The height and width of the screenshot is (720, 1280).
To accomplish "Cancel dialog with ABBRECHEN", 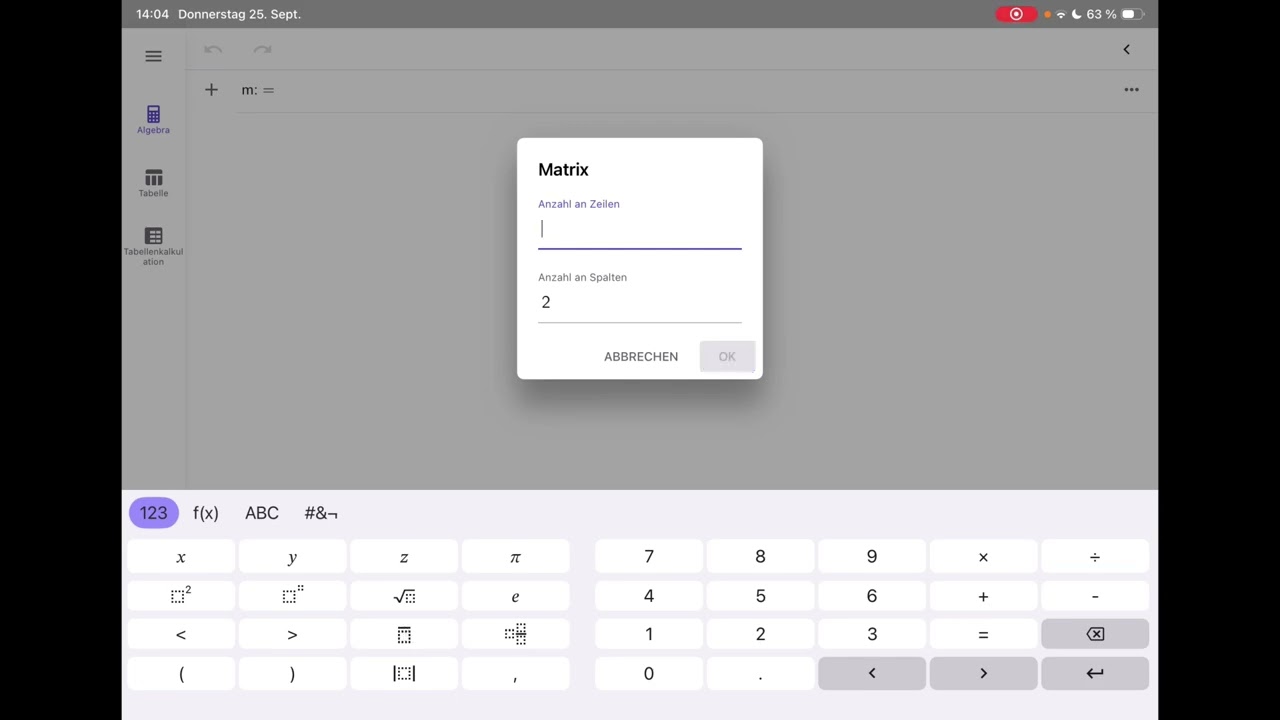I will 641,356.
